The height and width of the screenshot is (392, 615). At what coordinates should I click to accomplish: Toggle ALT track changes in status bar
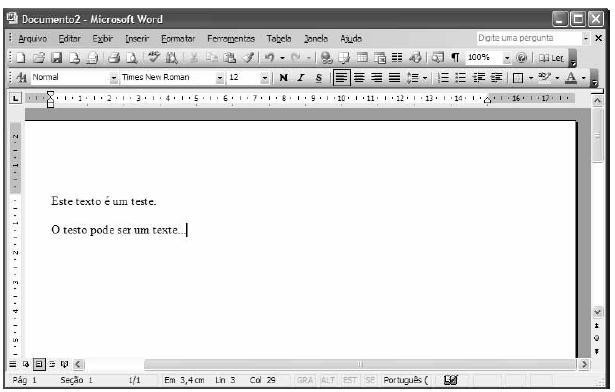pyautogui.click(x=328, y=380)
